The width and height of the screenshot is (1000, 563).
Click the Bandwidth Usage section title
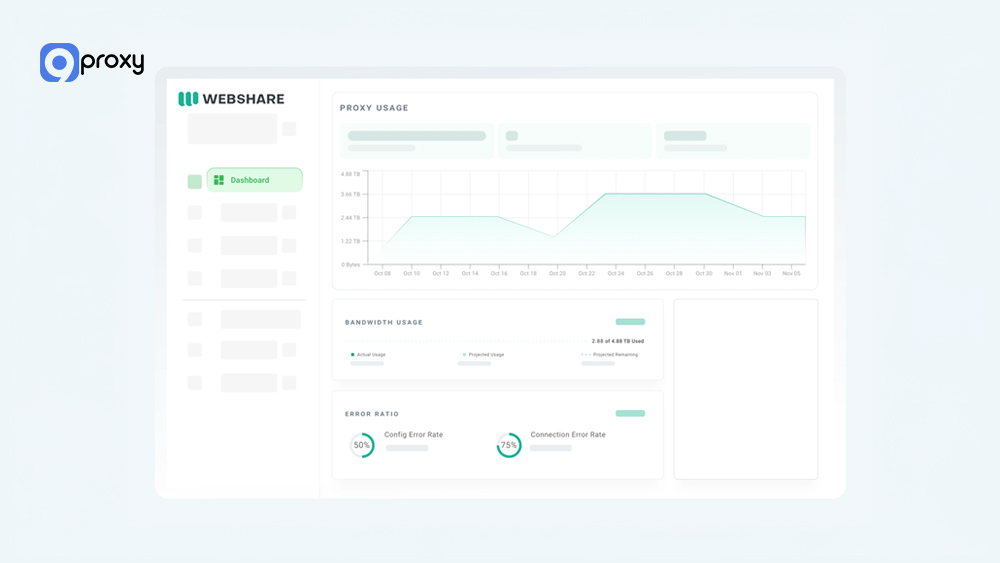[x=384, y=322]
